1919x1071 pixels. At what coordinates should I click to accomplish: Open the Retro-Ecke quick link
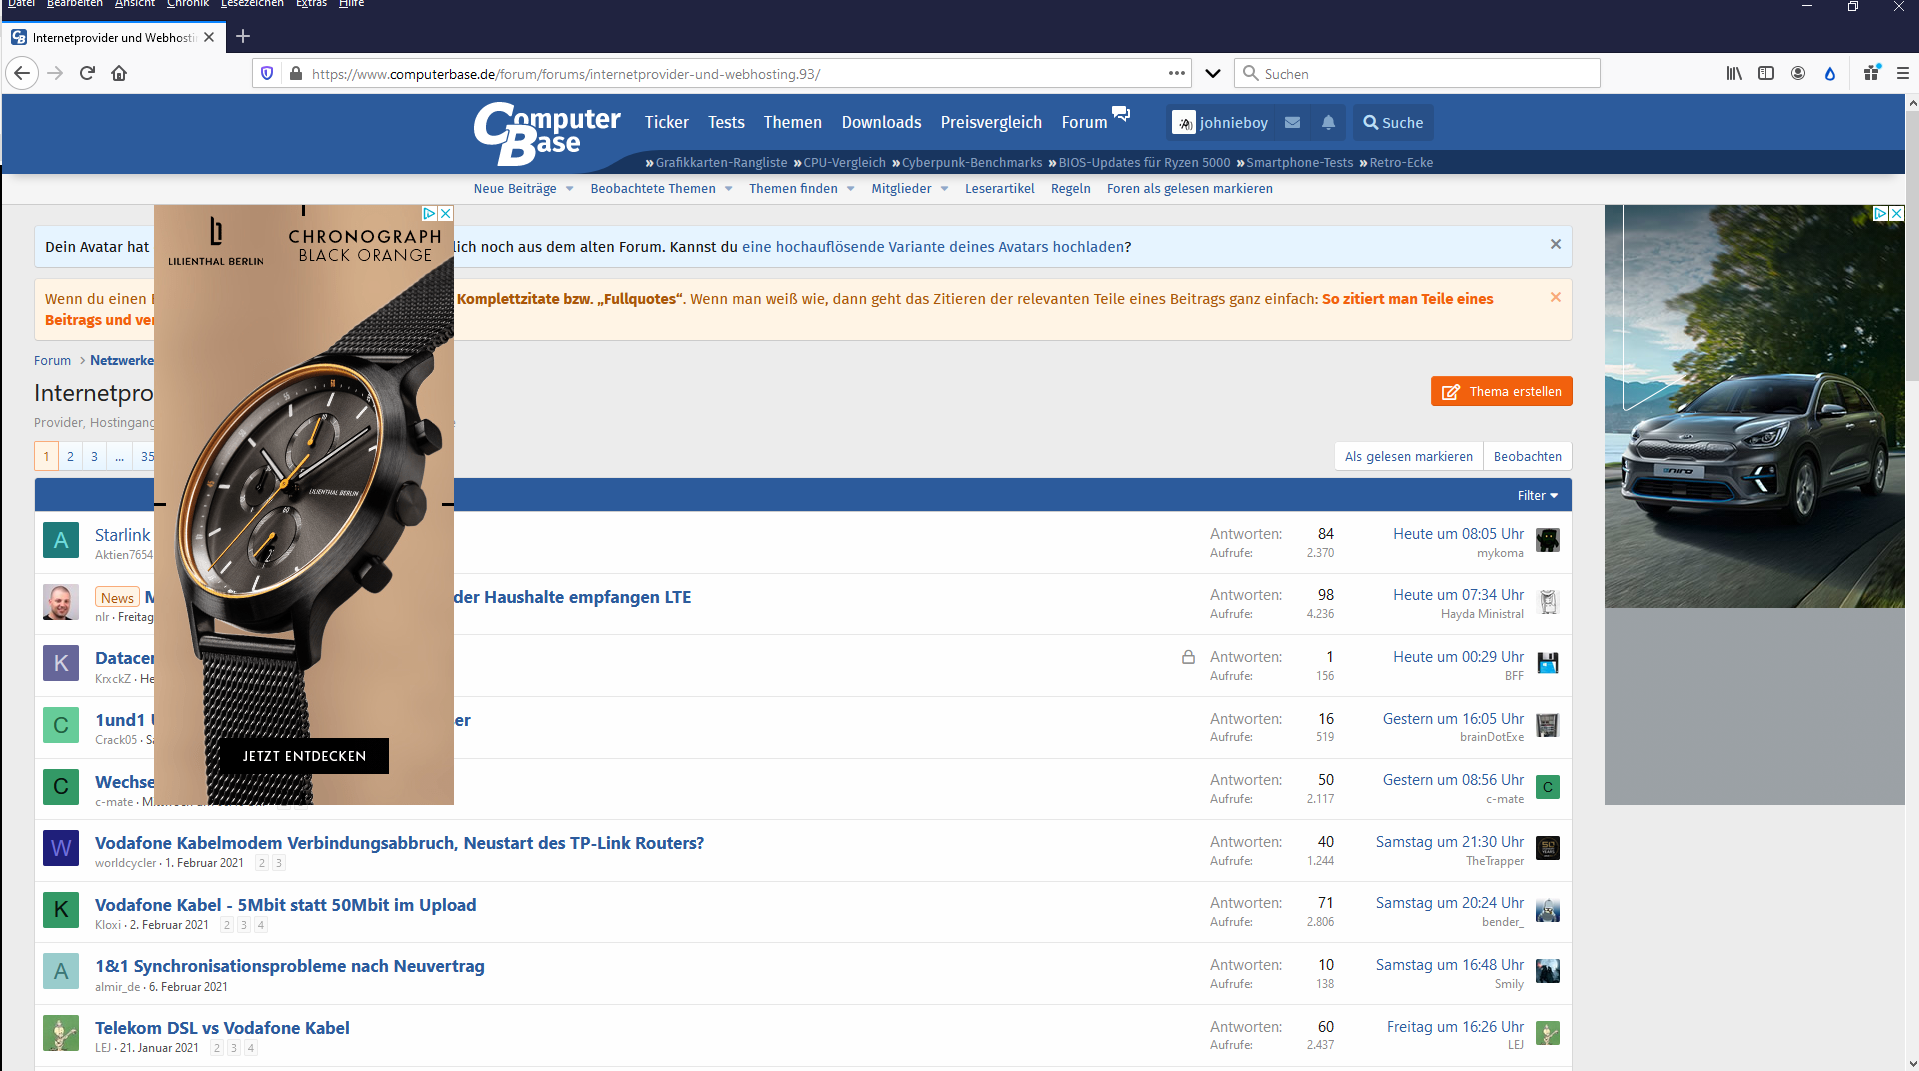[x=1401, y=162]
